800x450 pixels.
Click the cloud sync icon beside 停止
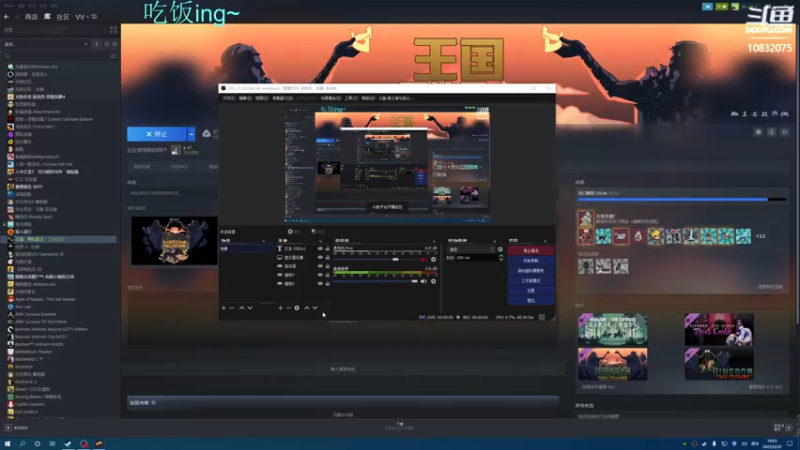[206, 134]
